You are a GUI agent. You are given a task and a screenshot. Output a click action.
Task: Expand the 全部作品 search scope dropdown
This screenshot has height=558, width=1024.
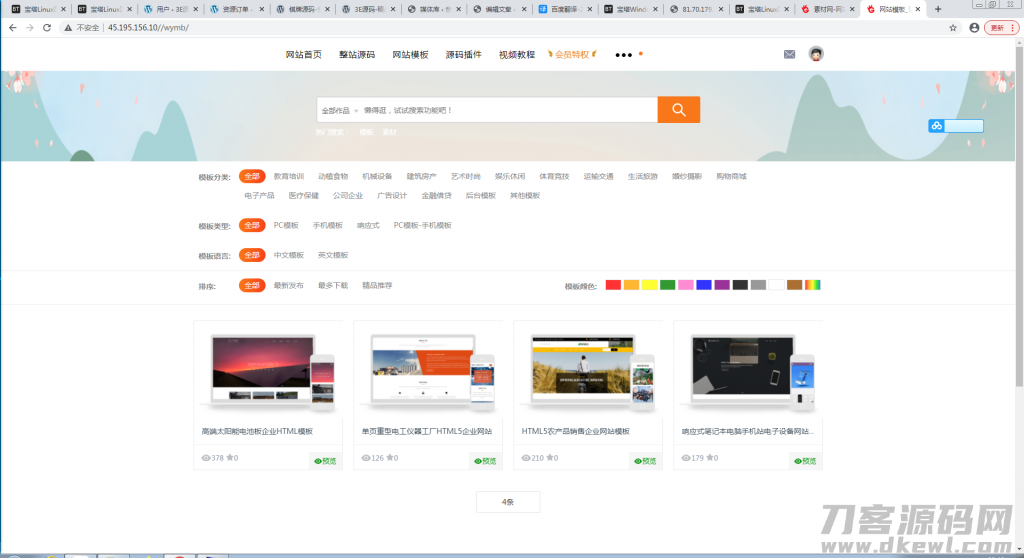pyautogui.click(x=338, y=110)
